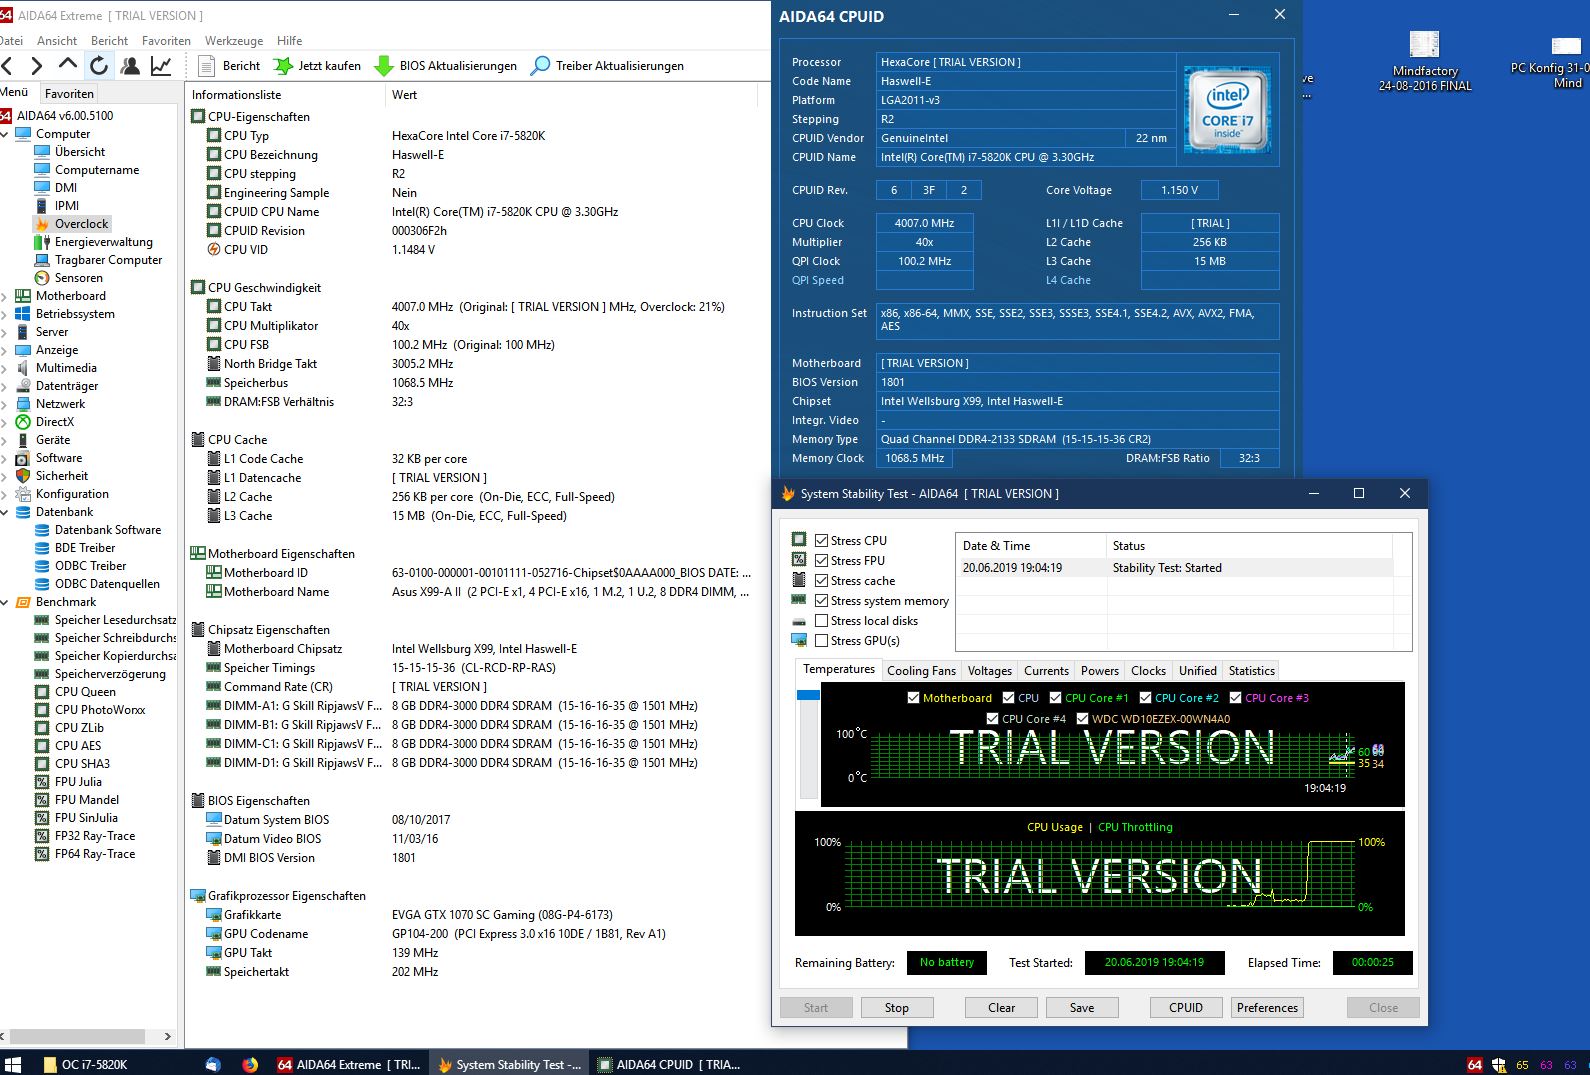Expand the Software tree node

[5, 458]
